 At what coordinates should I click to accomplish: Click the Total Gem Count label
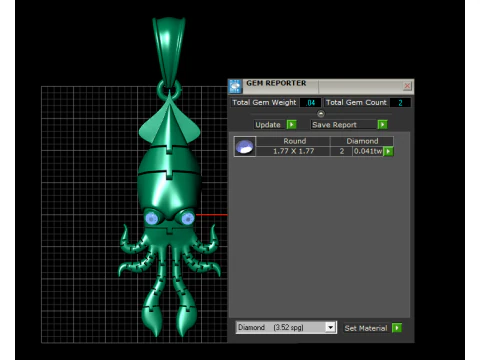click(x=356, y=102)
